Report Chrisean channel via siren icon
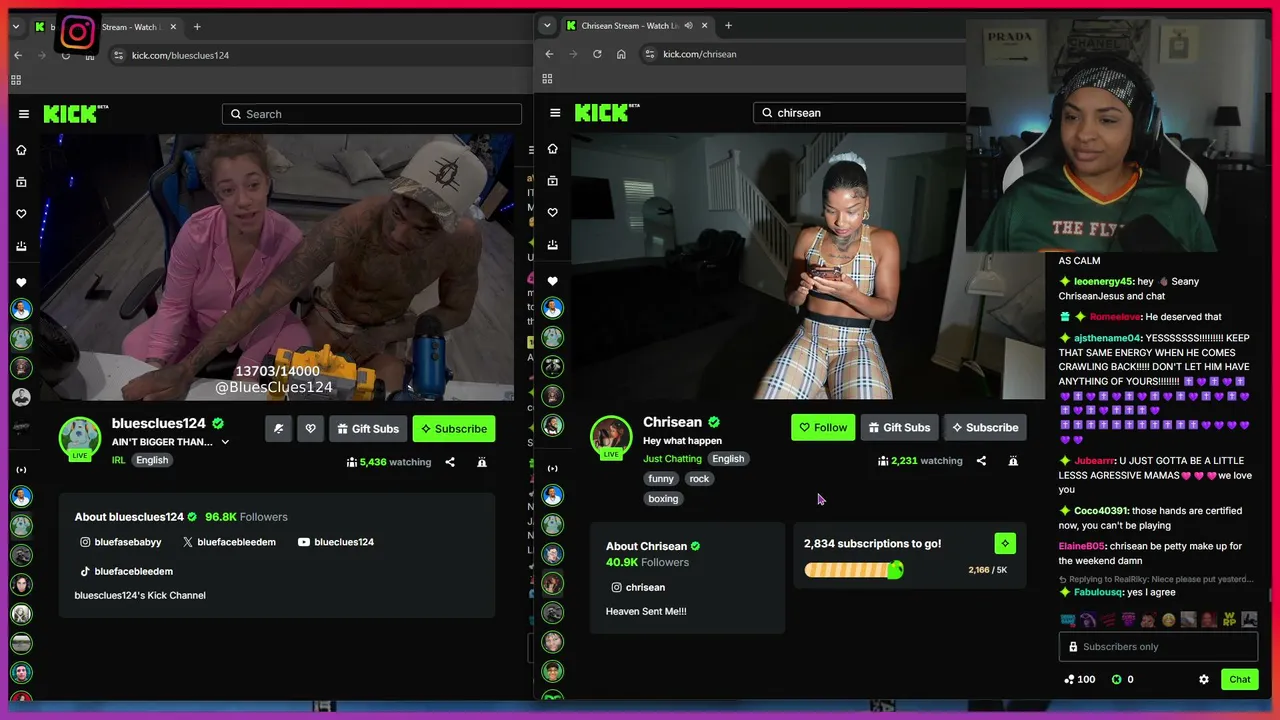The width and height of the screenshot is (1280, 720). pyautogui.click(x=1013, y=461)
